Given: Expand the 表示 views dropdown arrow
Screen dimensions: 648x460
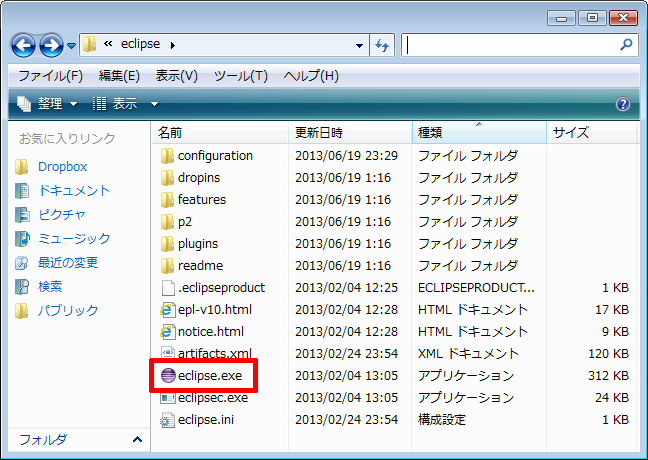Looking at the screenshot, I should (154, 104).
